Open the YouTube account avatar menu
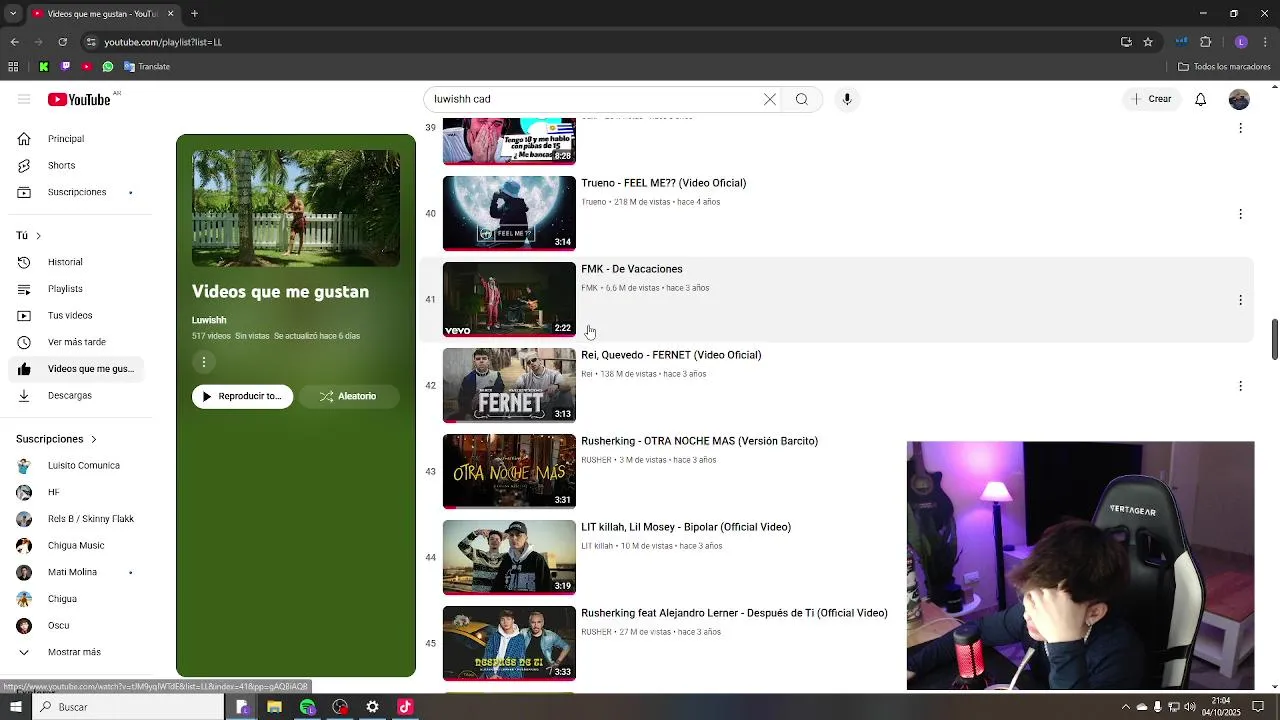The height and width of the screenshot is (720, 1280). (x=1239, y=99)
